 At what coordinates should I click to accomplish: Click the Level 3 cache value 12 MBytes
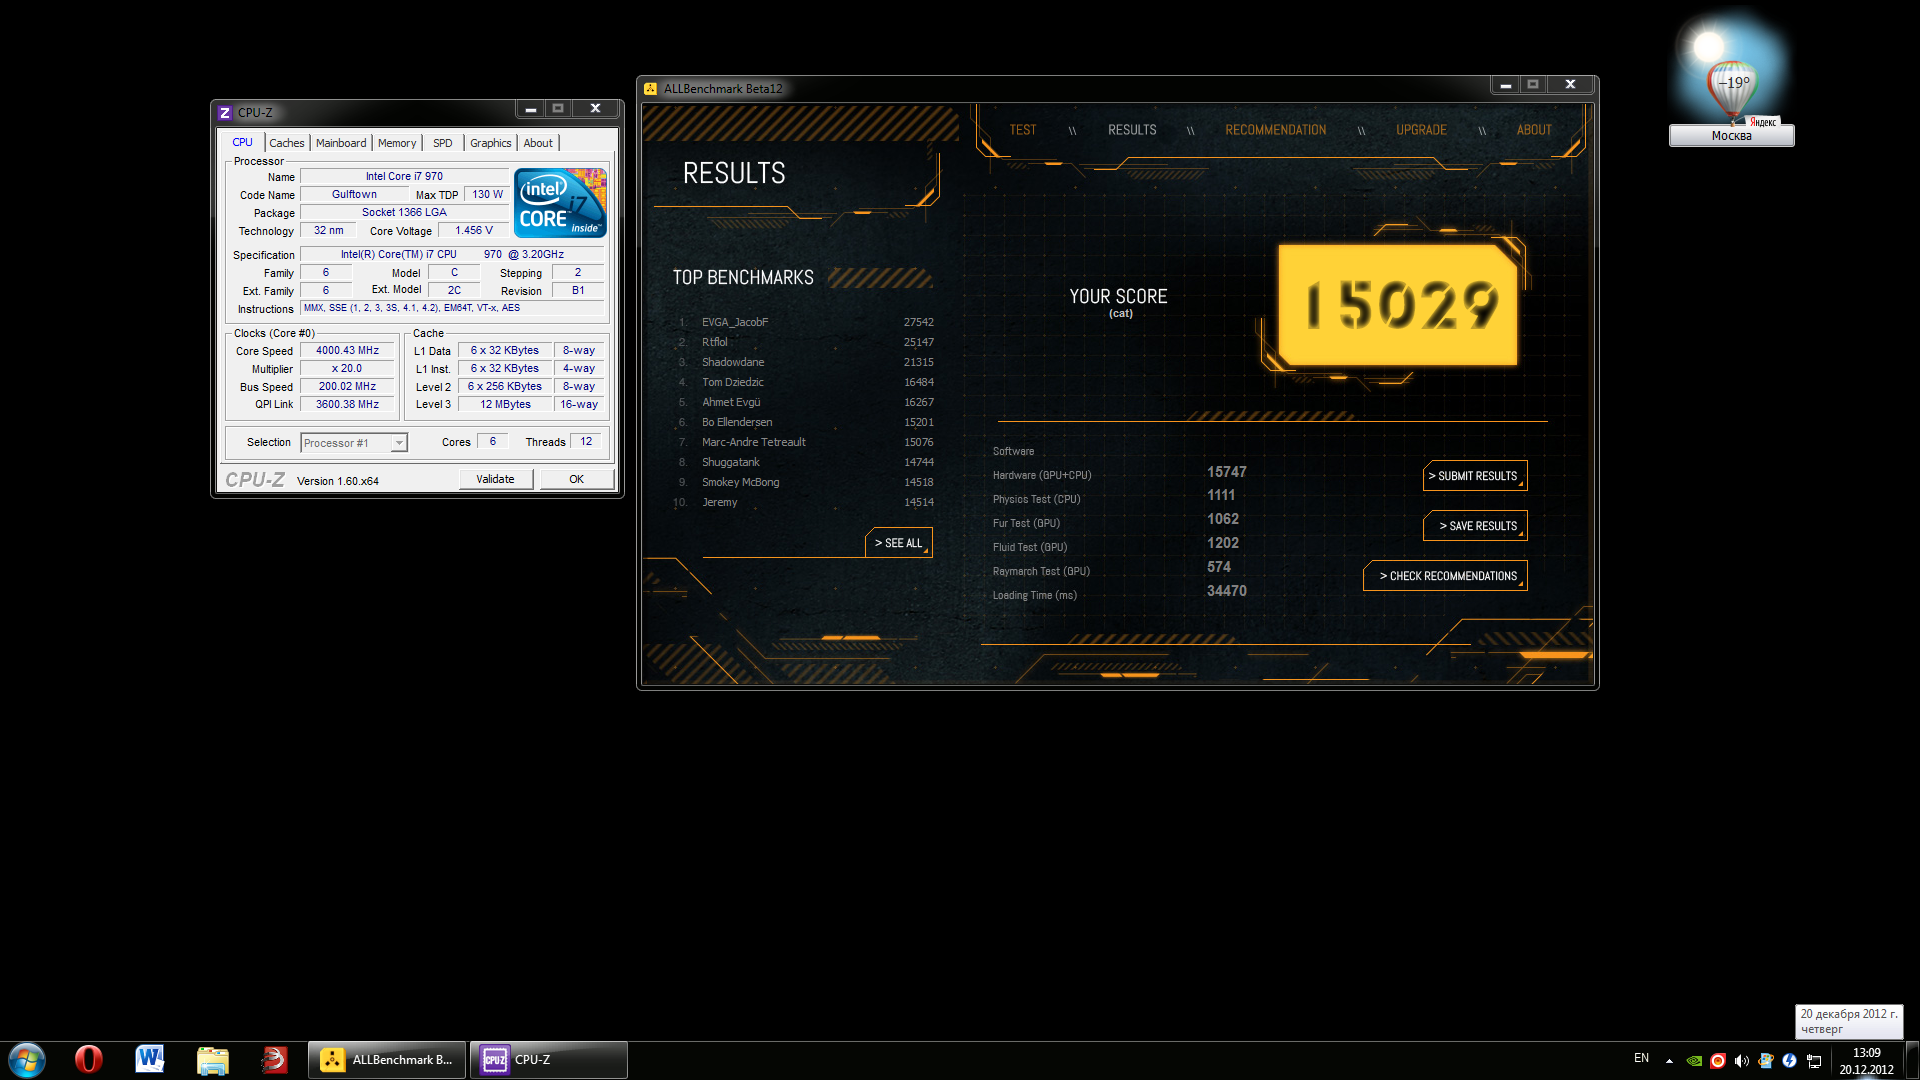pos(505,405)
